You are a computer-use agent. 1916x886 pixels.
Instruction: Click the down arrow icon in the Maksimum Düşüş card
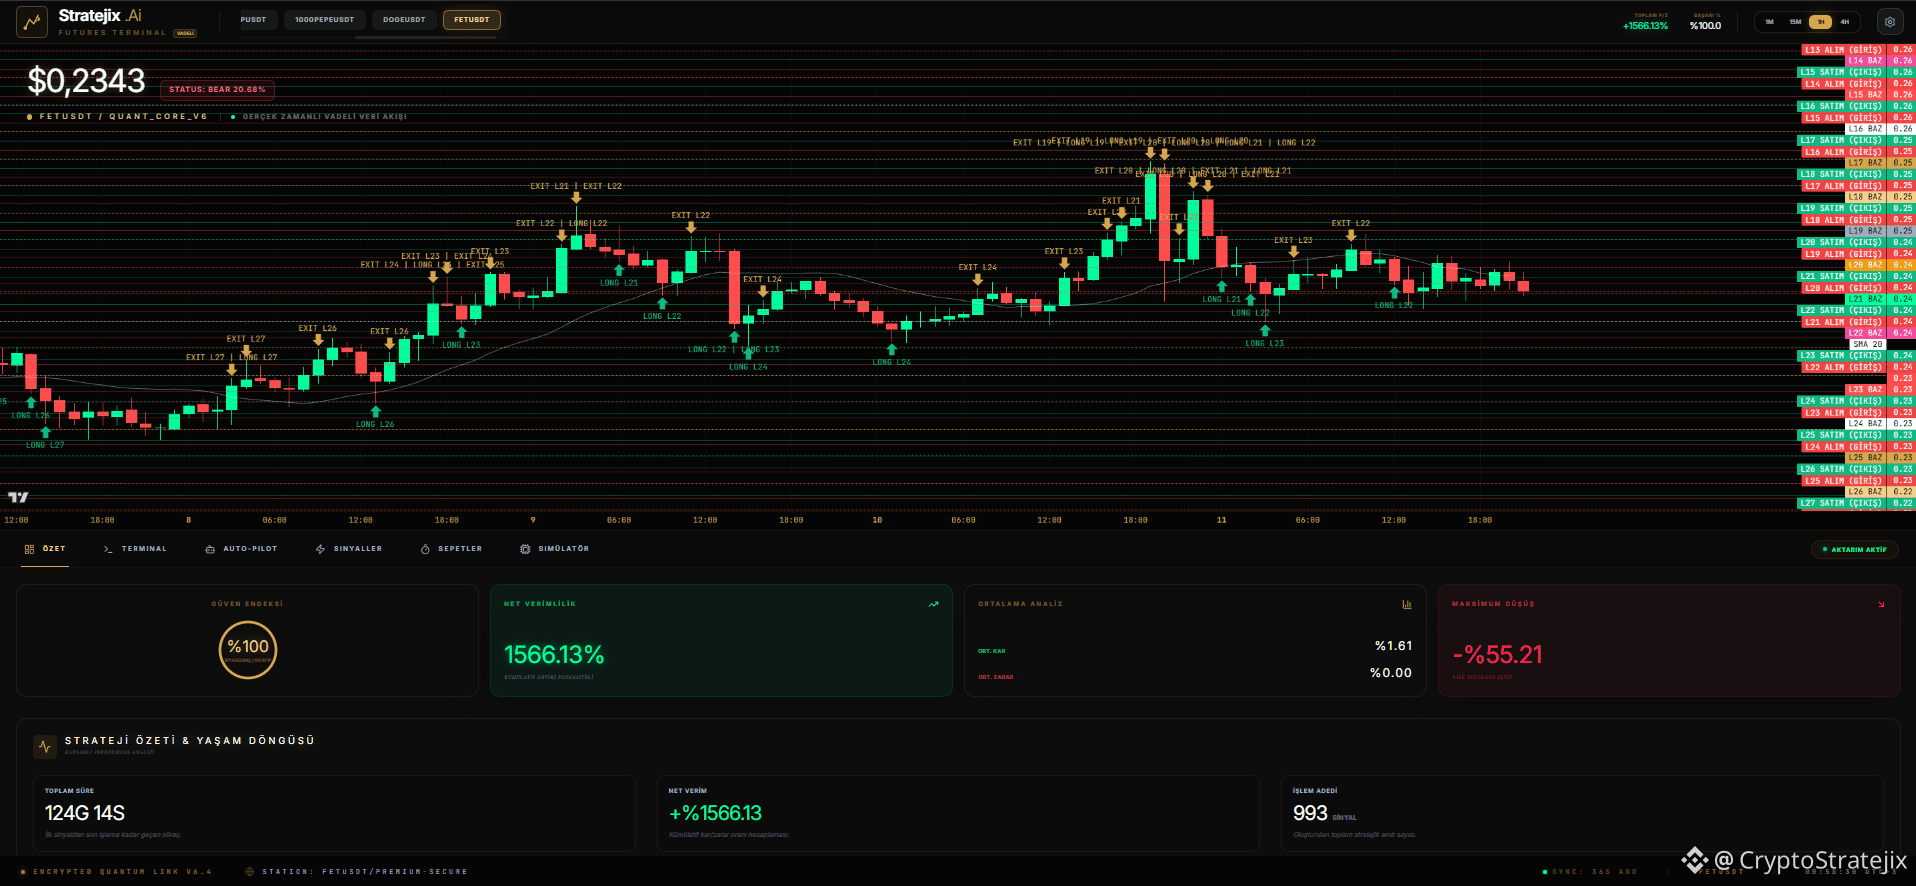coord(1881,604)
